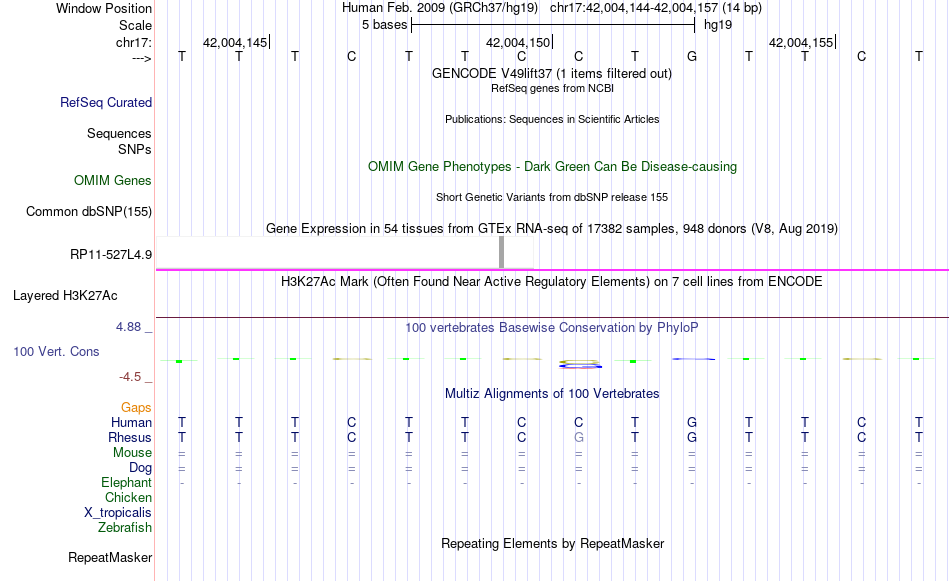Viewport: 950px width, 581px height.
Task: Click the OMIM Gene Phenotypes track title
Action: (552, 167)
